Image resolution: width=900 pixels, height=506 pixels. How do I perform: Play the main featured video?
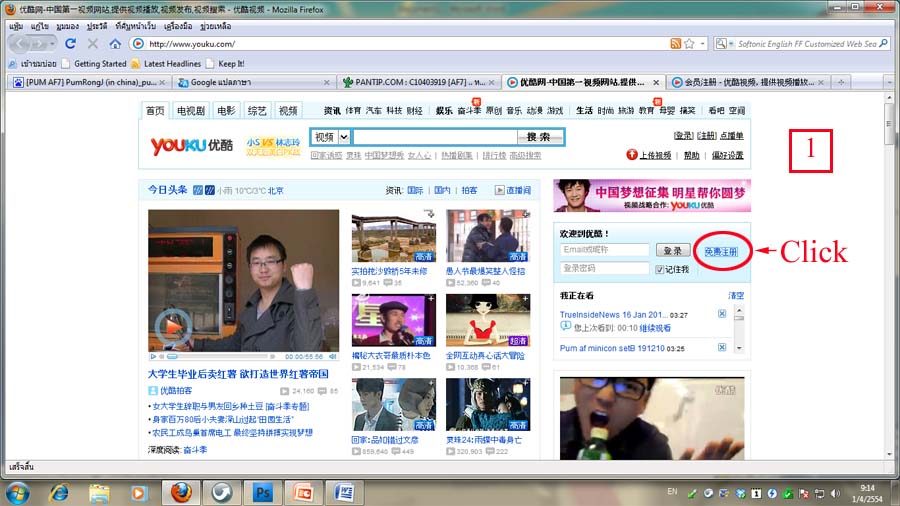[x=172, y=328]
